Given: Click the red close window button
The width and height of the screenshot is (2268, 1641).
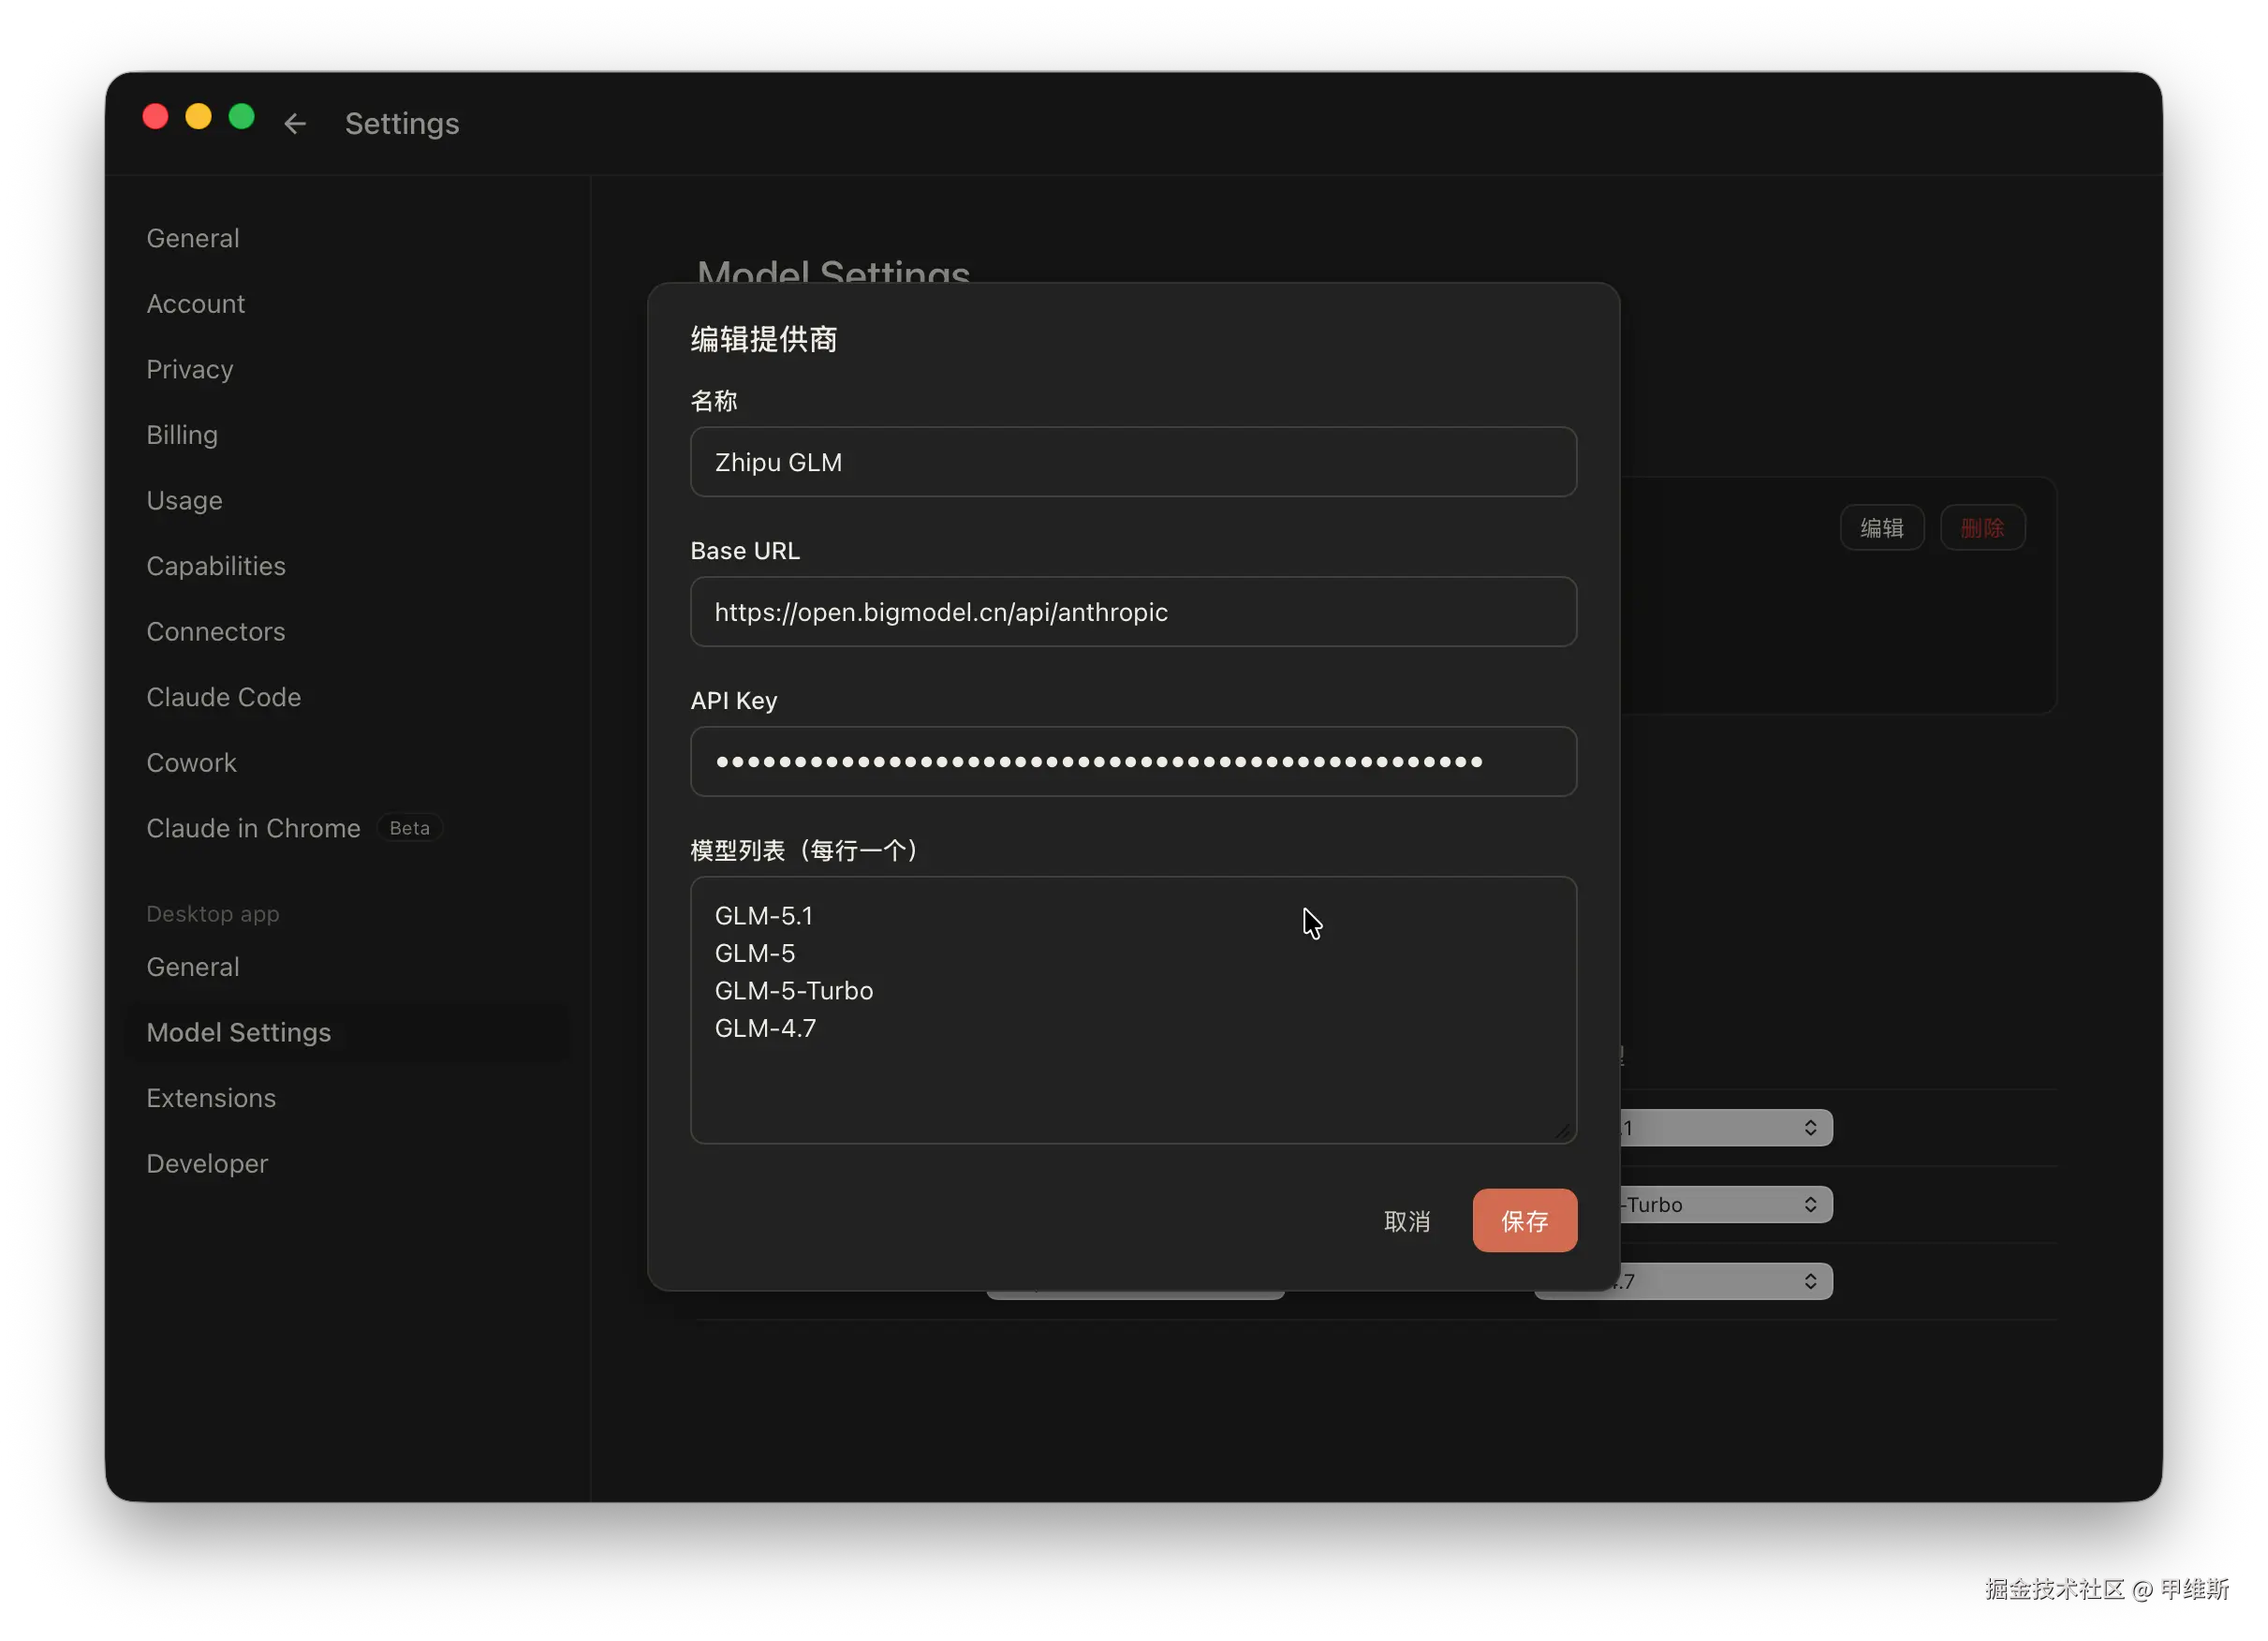Looking at the screenshot, I should pyautogui.click(x=156, y=117).
